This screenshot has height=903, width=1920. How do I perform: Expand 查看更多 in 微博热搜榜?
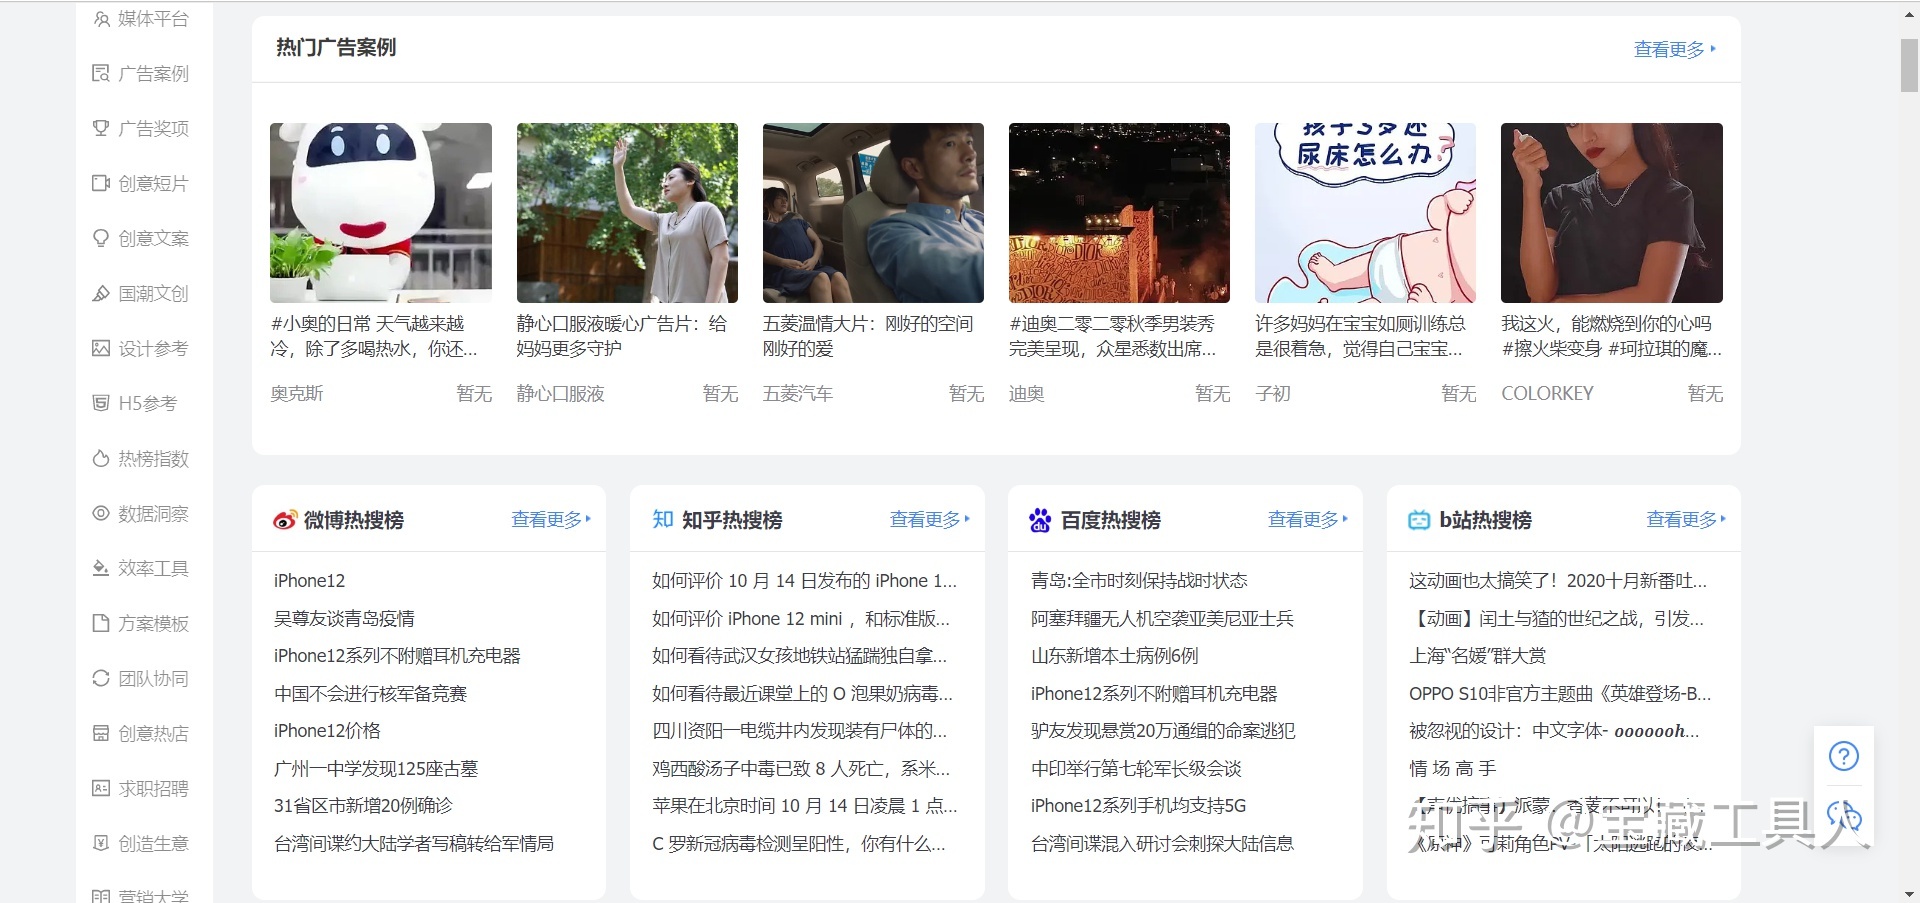pos(550,519)
